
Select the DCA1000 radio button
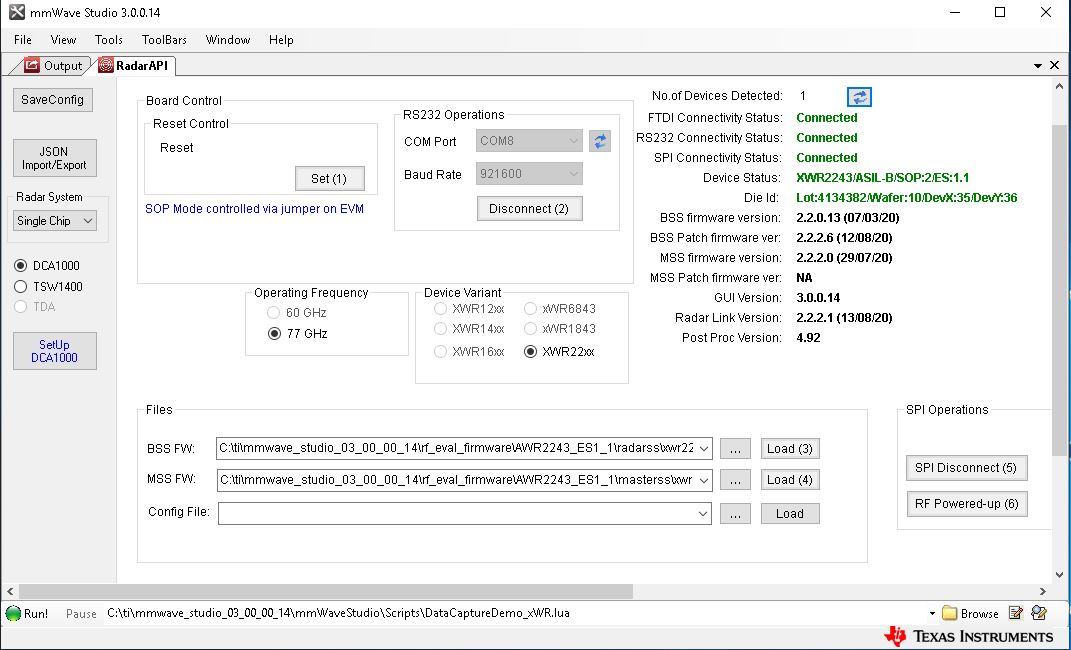pyautogui.click(x=20, y=266)
